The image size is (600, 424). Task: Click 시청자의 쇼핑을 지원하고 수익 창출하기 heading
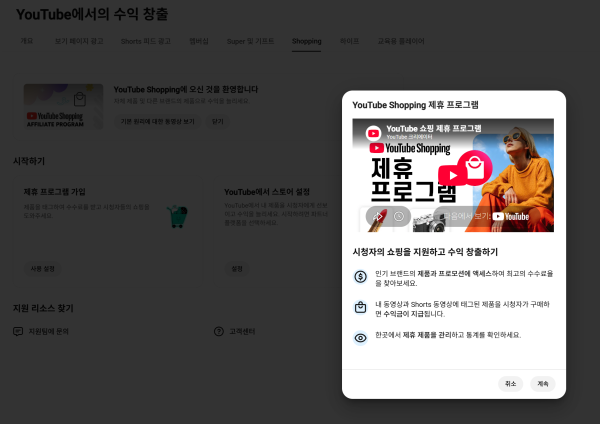(x=425, y=252)
